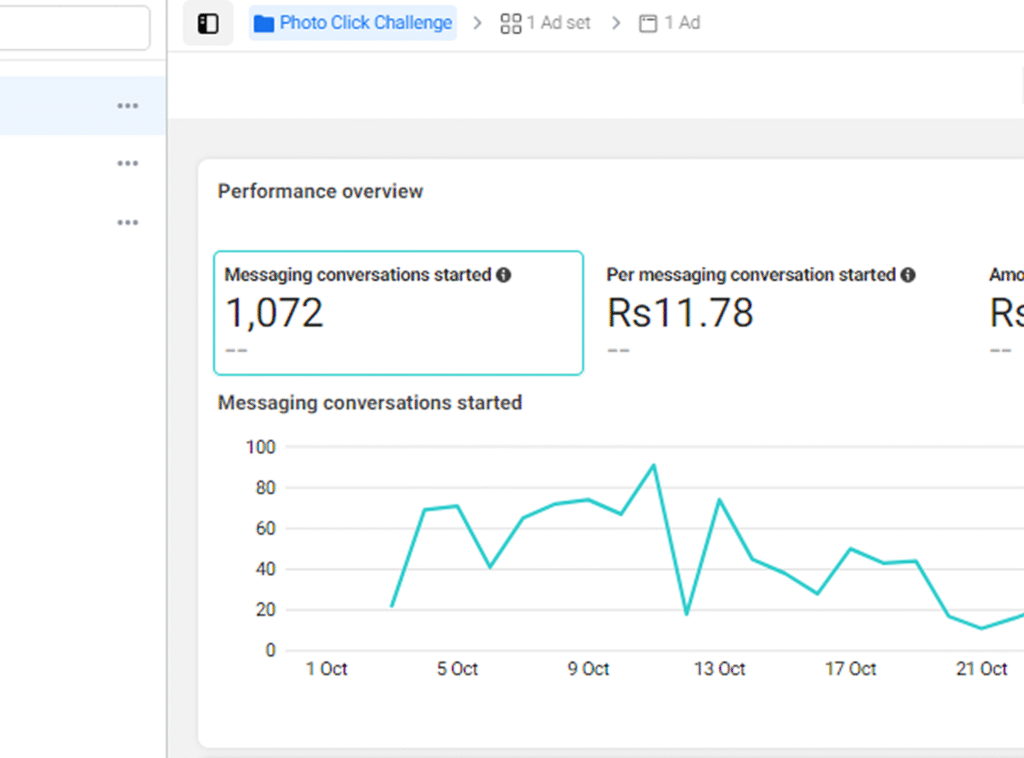
Task: Select the Messaging conversations started 1,072 card
Action: (398, 313)
